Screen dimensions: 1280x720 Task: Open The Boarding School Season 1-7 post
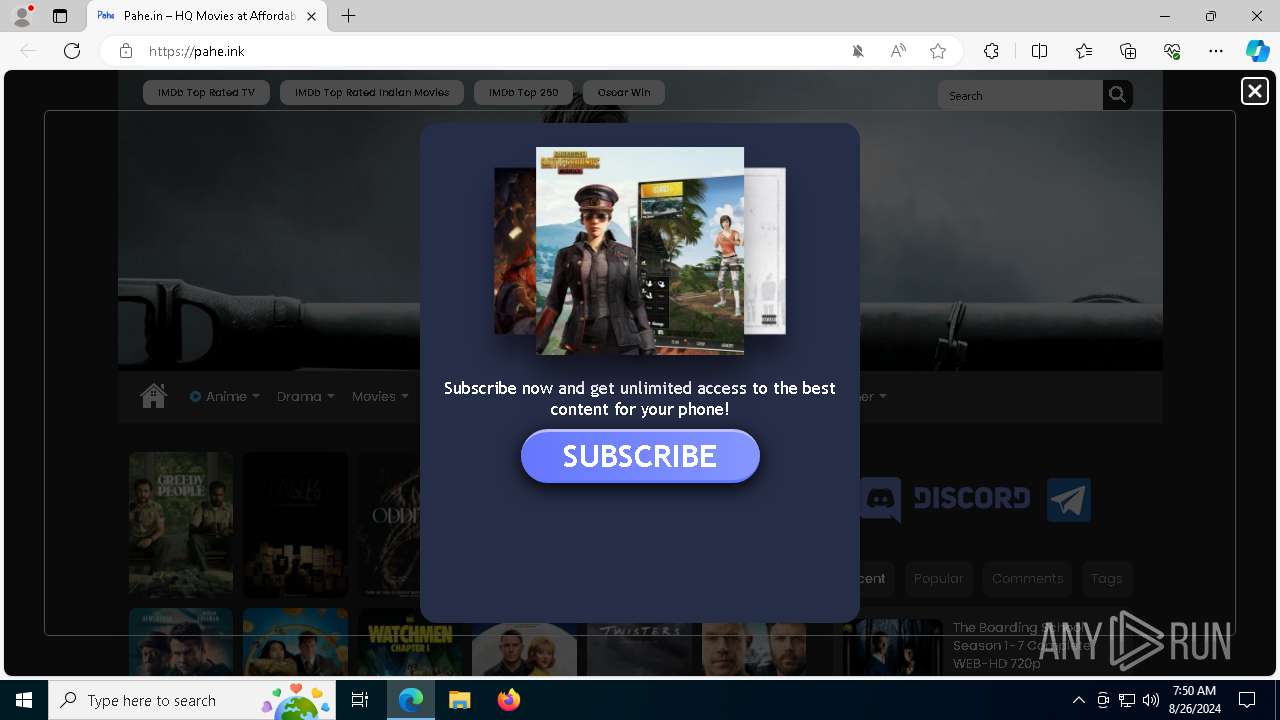pos(1020,645)
